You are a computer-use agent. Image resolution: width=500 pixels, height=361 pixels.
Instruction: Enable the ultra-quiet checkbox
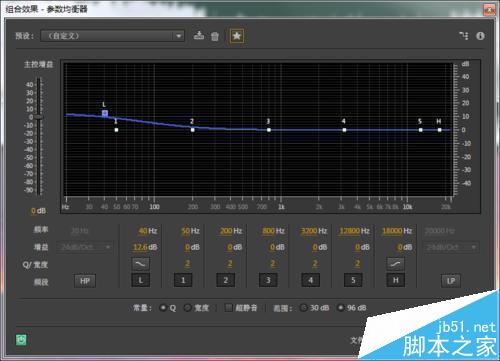[x=229, y=308]
